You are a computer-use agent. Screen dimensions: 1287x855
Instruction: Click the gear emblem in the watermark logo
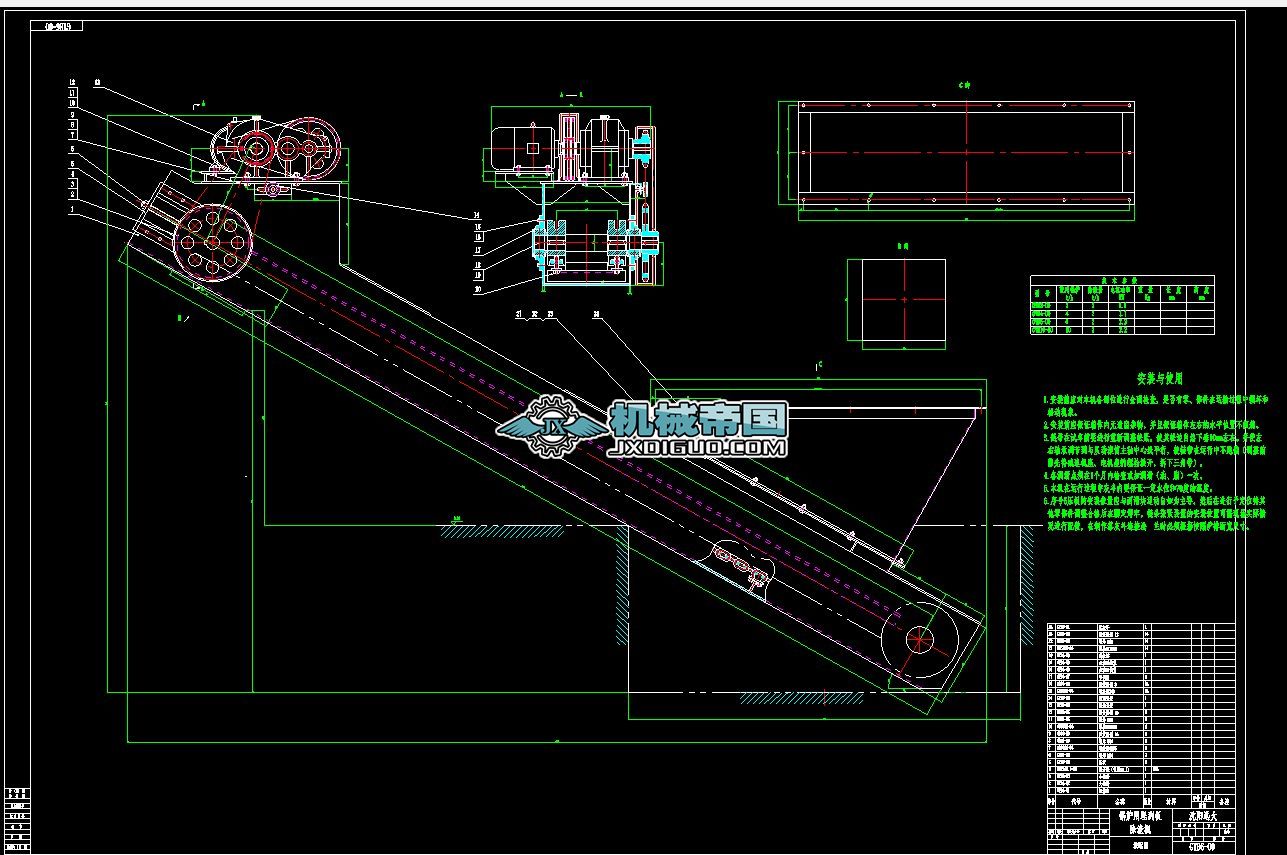pos(549,427)
